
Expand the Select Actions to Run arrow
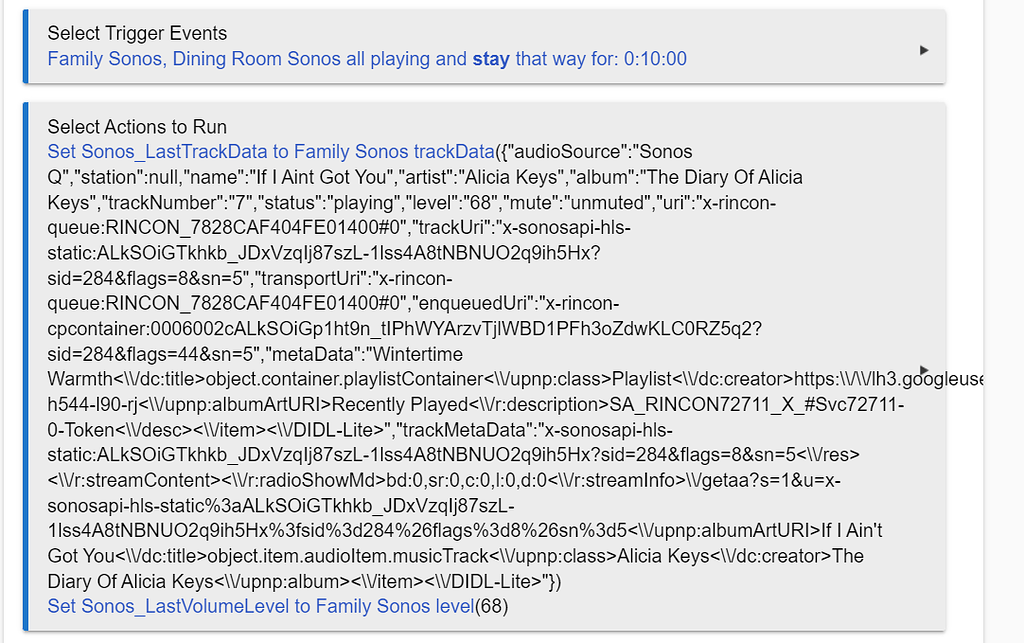(x=924, y=369)
